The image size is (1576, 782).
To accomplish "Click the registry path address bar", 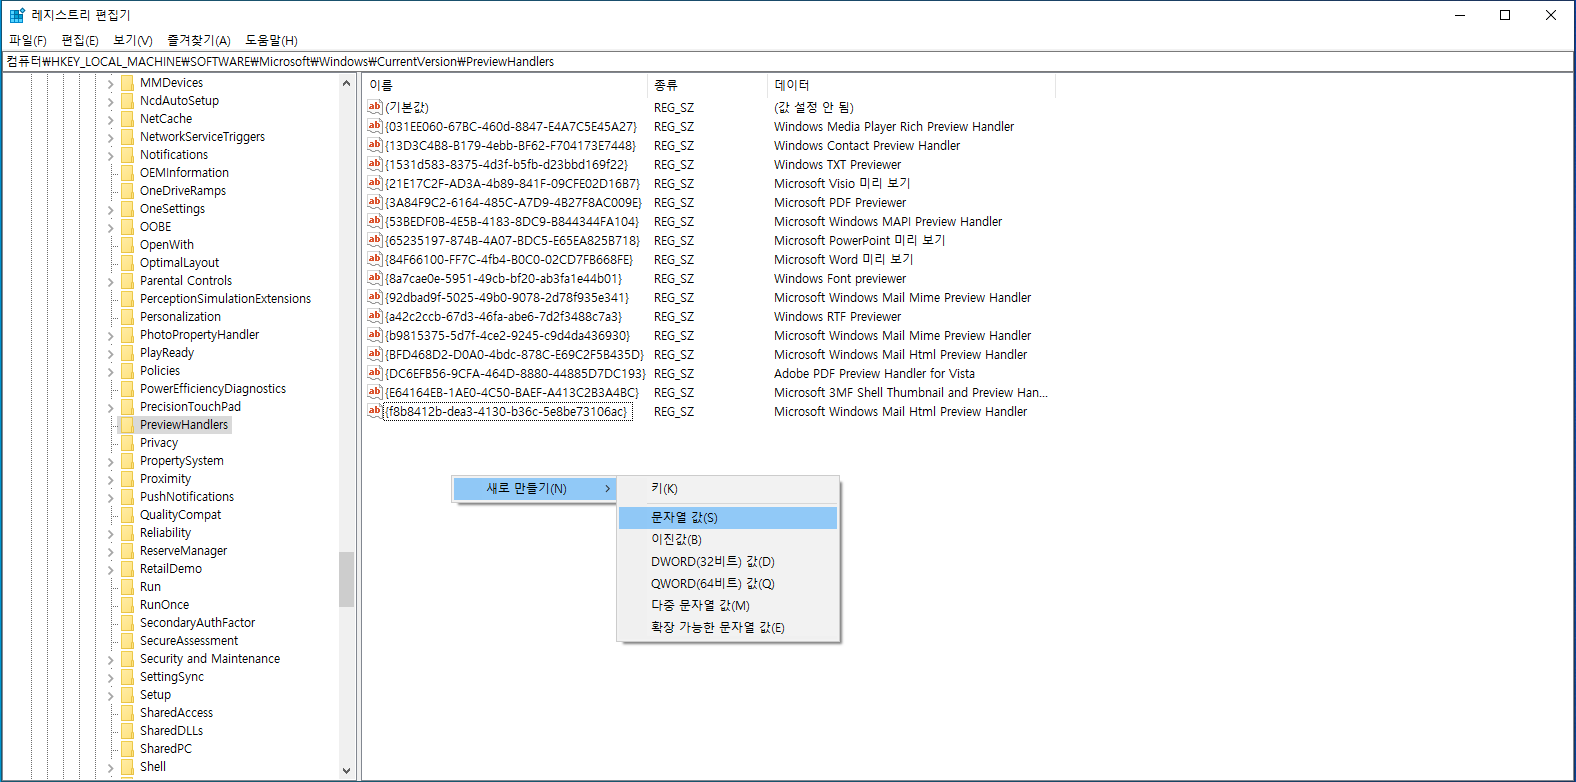I will pyautogui.click(x=787, y=61).
